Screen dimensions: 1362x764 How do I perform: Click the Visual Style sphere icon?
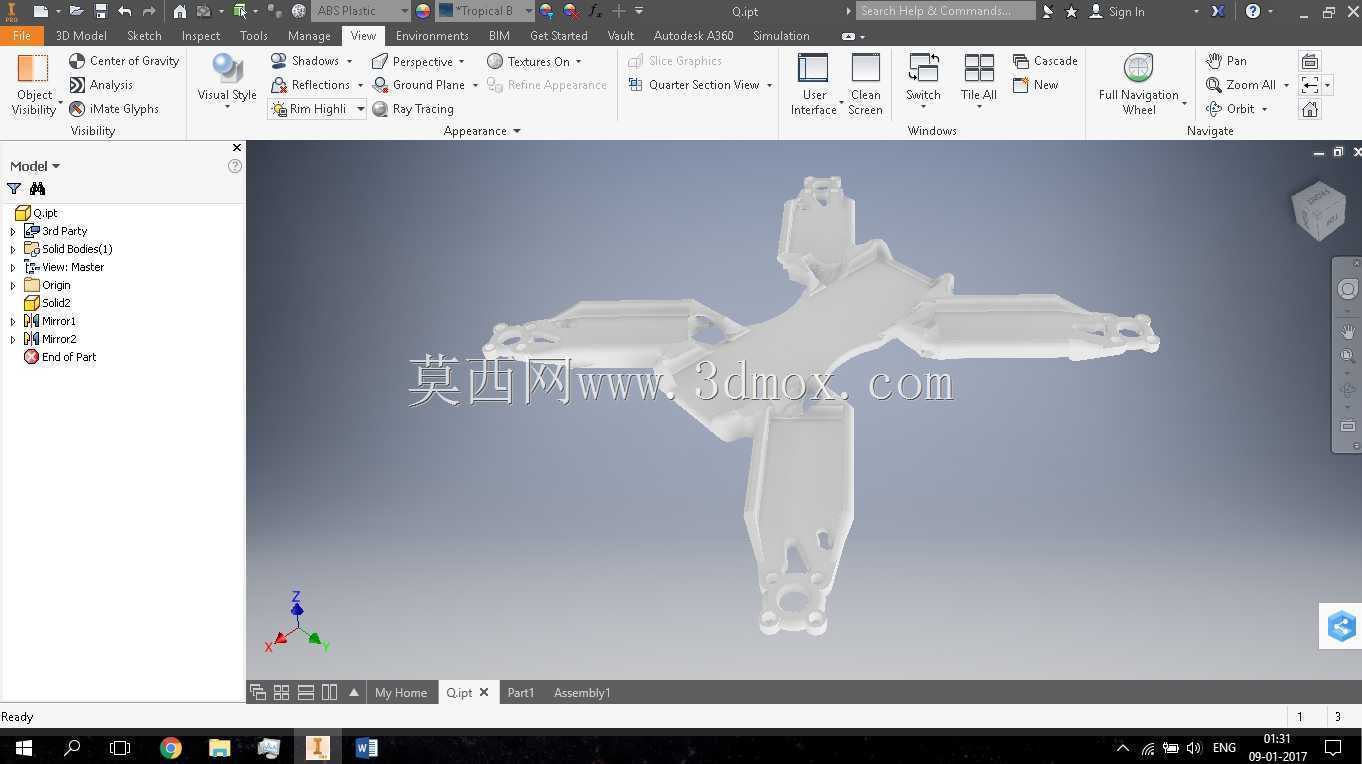coord(227,69)
